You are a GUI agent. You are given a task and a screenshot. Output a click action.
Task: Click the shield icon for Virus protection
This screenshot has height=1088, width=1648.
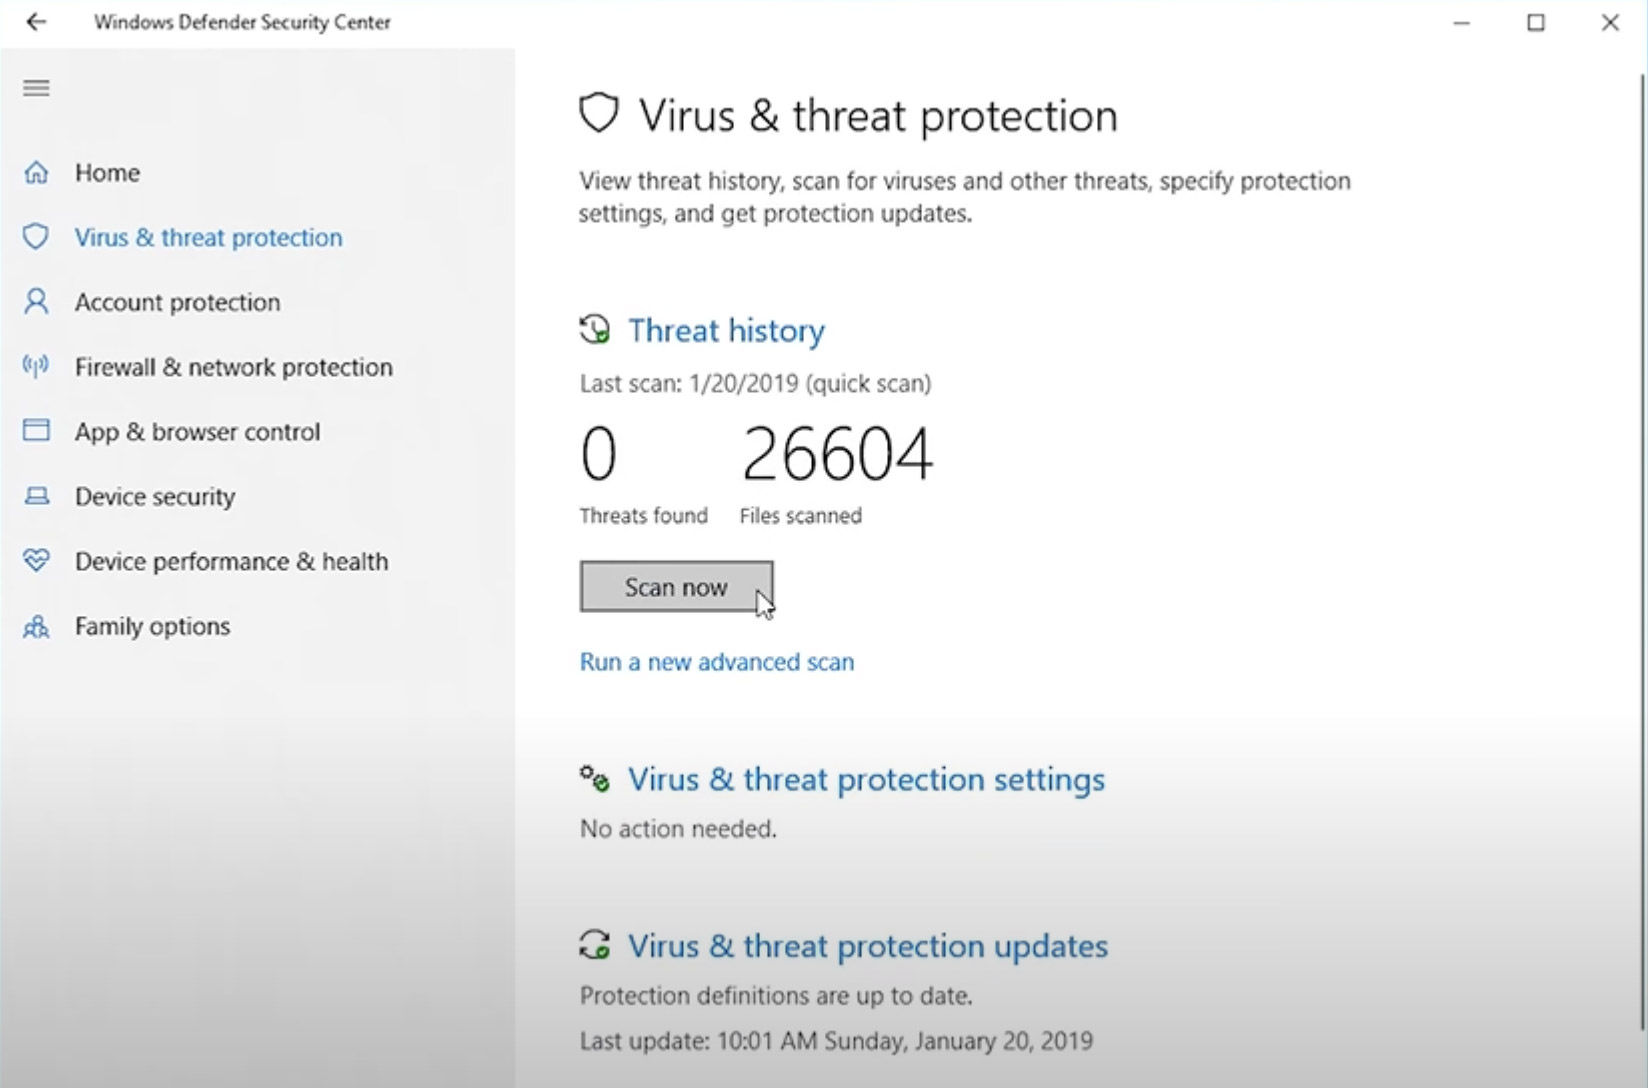coord(36,237)
